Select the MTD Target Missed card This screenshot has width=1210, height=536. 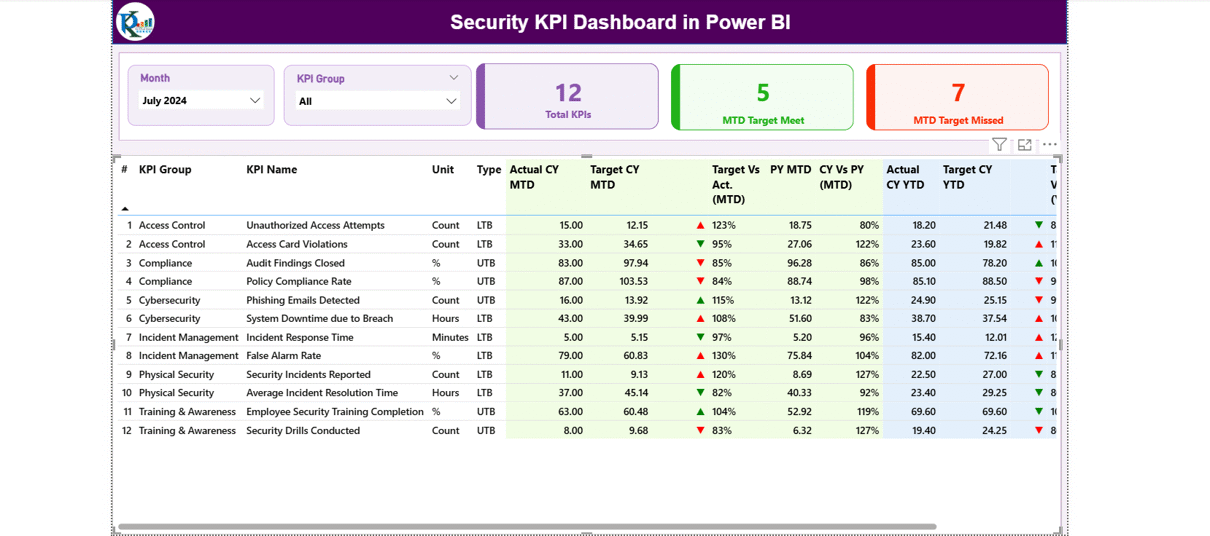pyautogui.click(x=958, y=98)
